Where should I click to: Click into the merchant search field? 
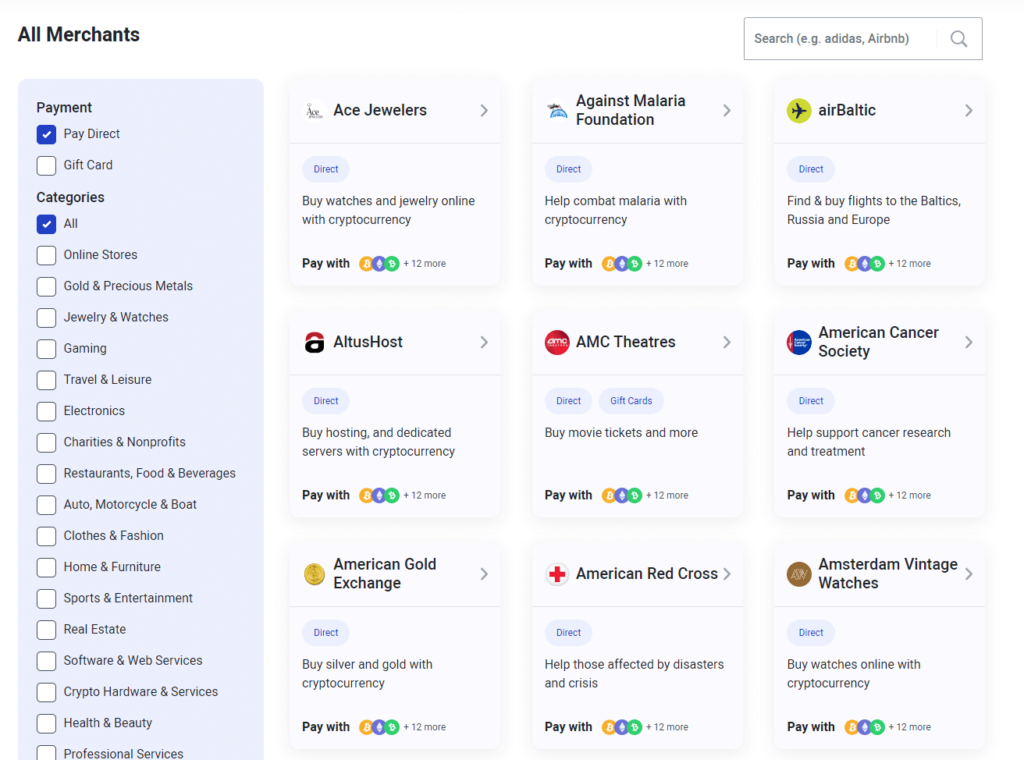(x=840, y=39)
